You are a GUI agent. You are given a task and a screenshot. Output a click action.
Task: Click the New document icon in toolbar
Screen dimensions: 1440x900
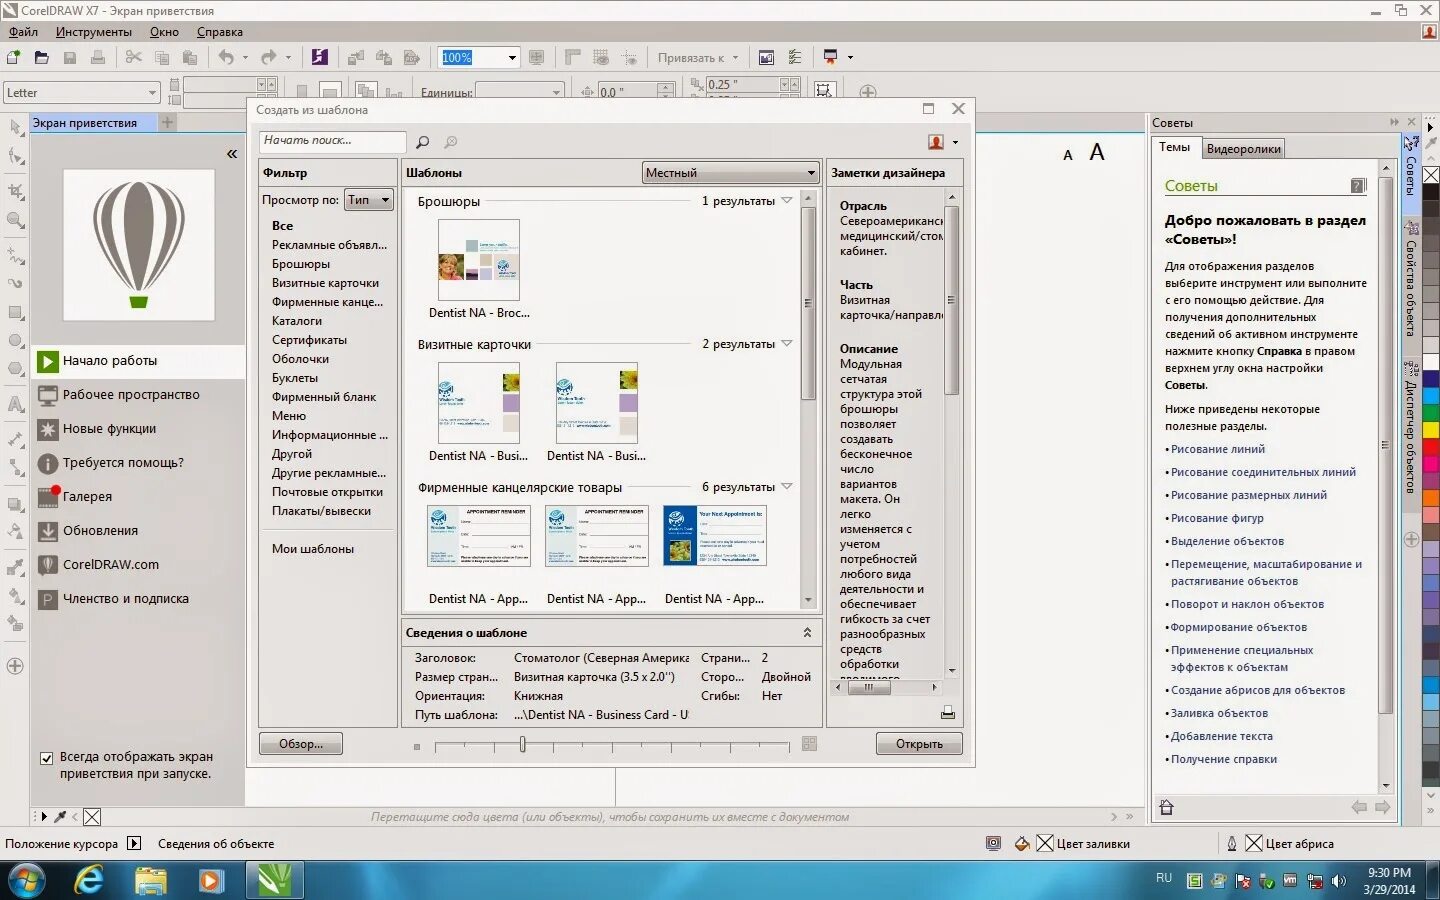13,58
